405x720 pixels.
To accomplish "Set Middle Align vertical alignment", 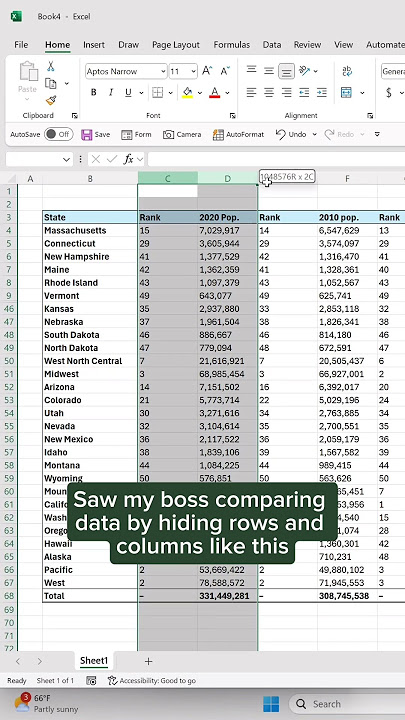I will tap(269, 70).
